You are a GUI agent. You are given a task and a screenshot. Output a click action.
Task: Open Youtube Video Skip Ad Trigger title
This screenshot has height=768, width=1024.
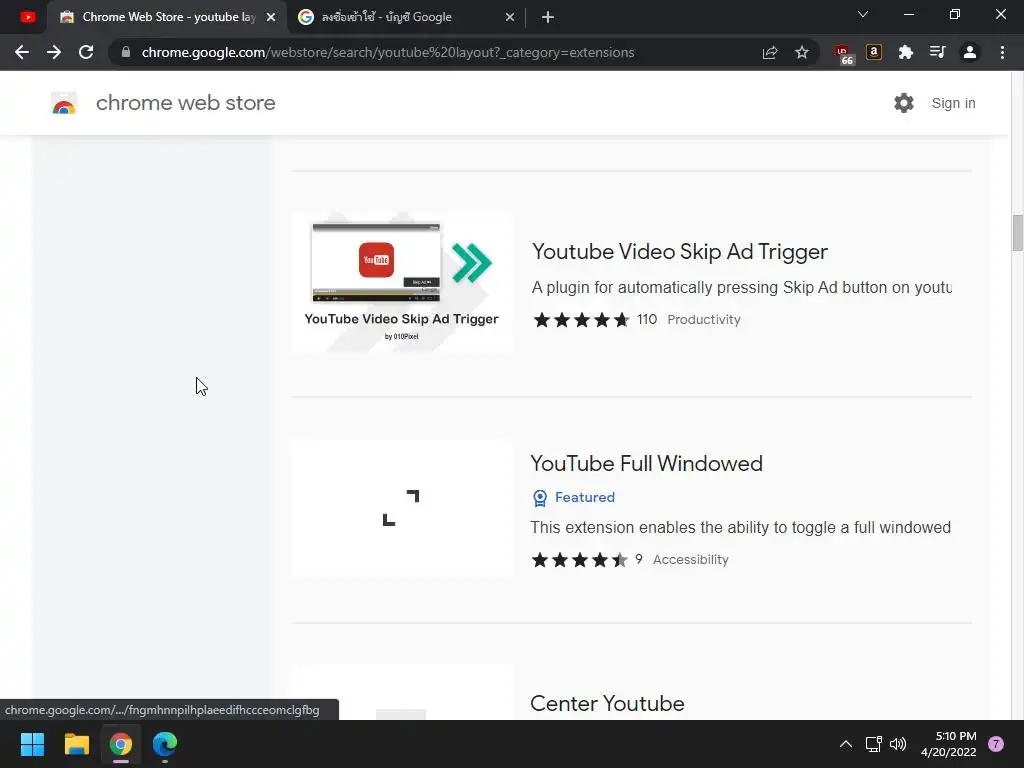click(x=680, y=251)
